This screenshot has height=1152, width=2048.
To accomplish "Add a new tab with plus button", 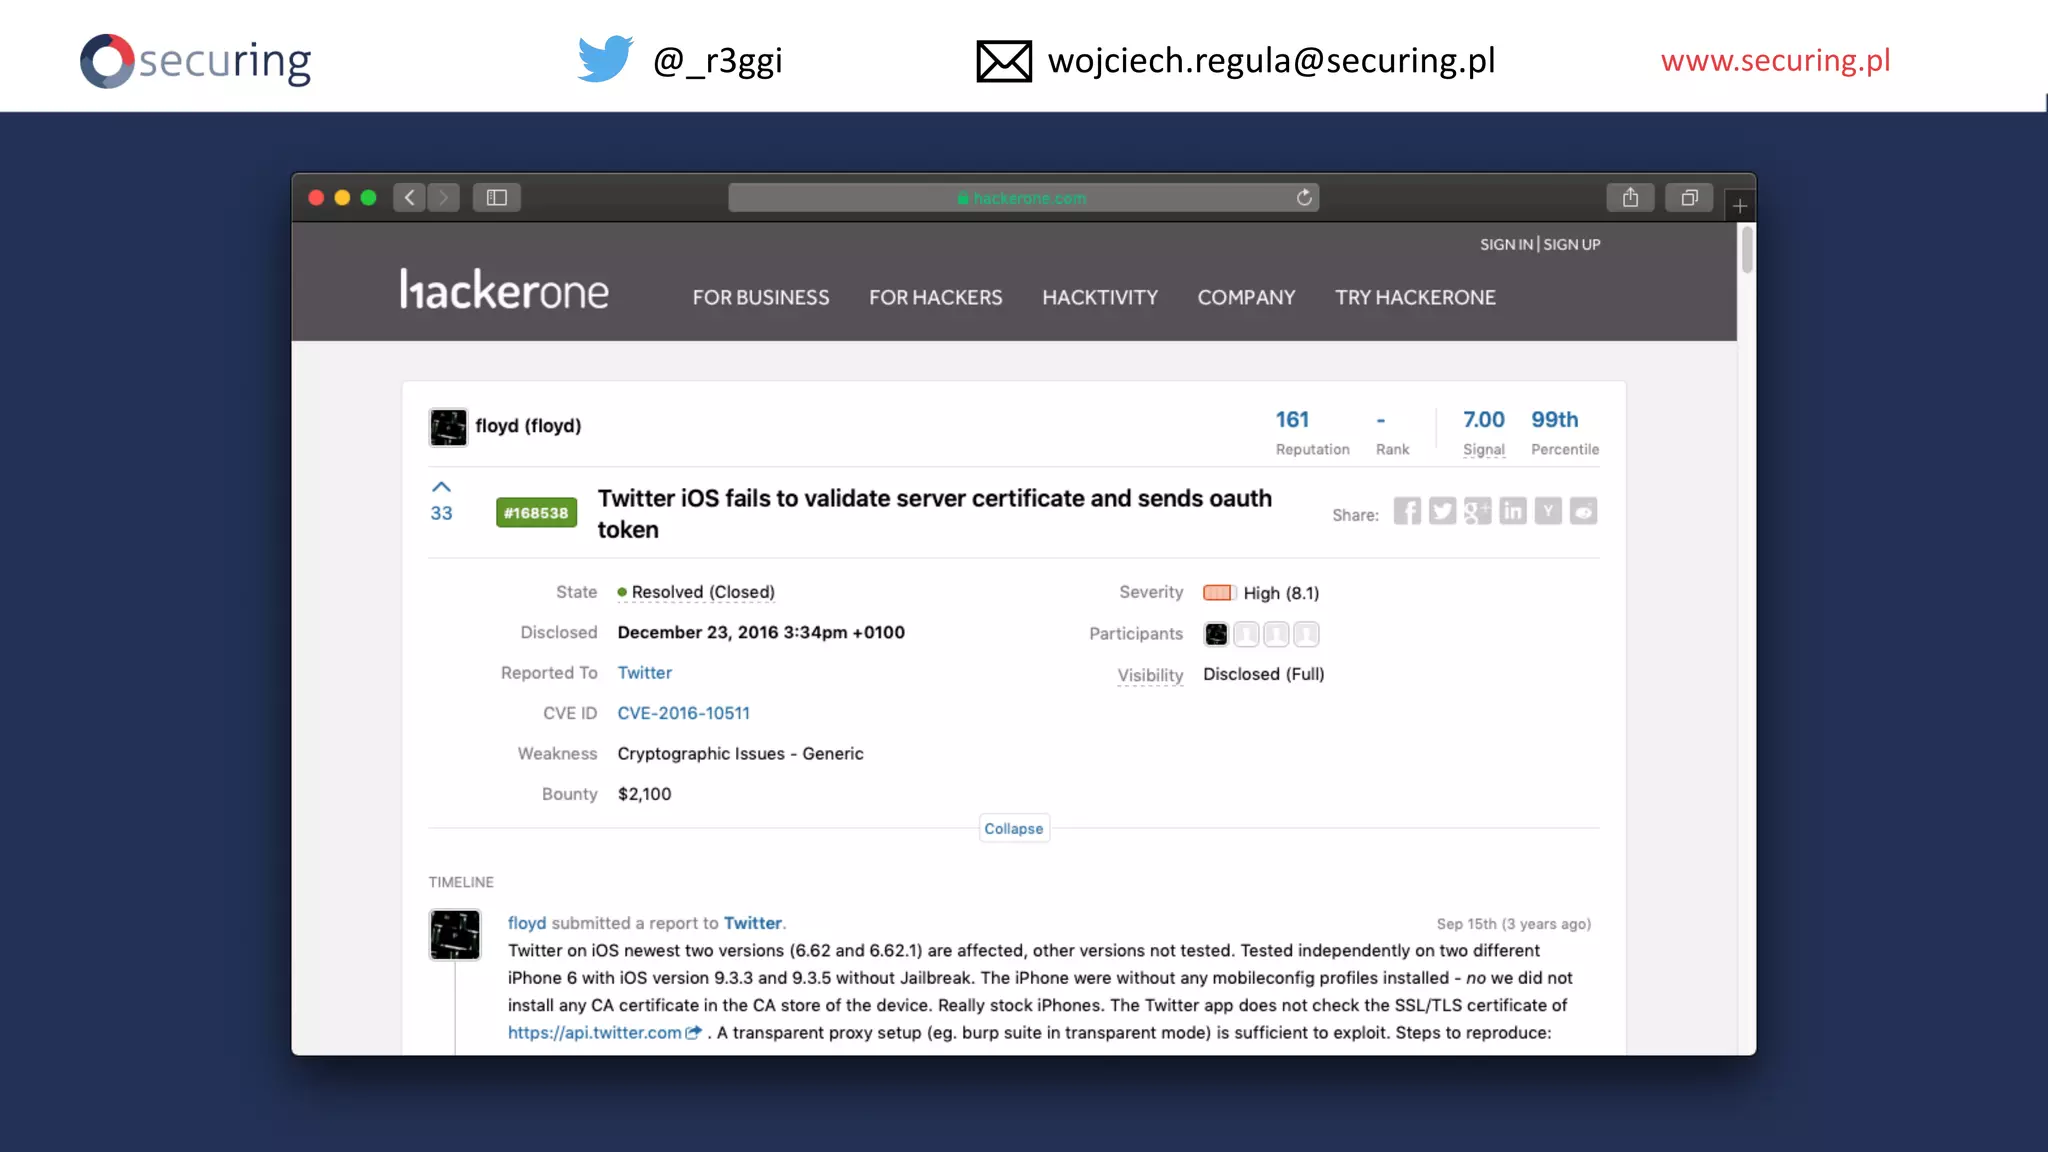I will (1740, 205).
